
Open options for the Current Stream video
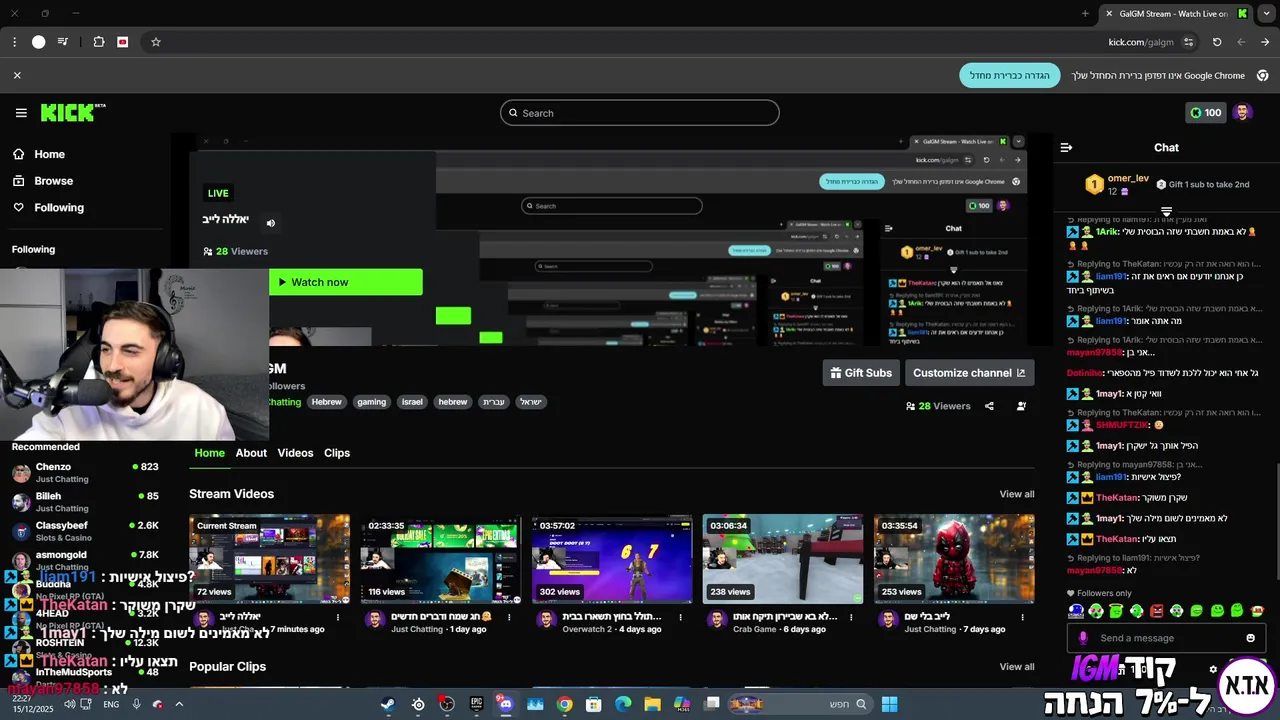(338, 617)
